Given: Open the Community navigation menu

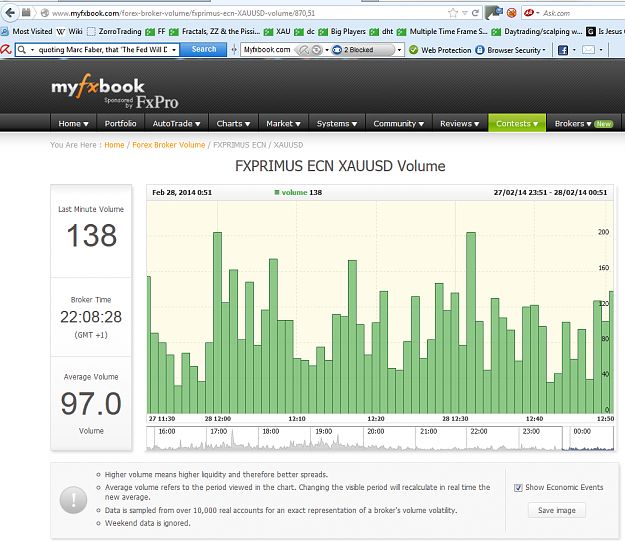Looking at the screenshot, I should click(398, 124).
